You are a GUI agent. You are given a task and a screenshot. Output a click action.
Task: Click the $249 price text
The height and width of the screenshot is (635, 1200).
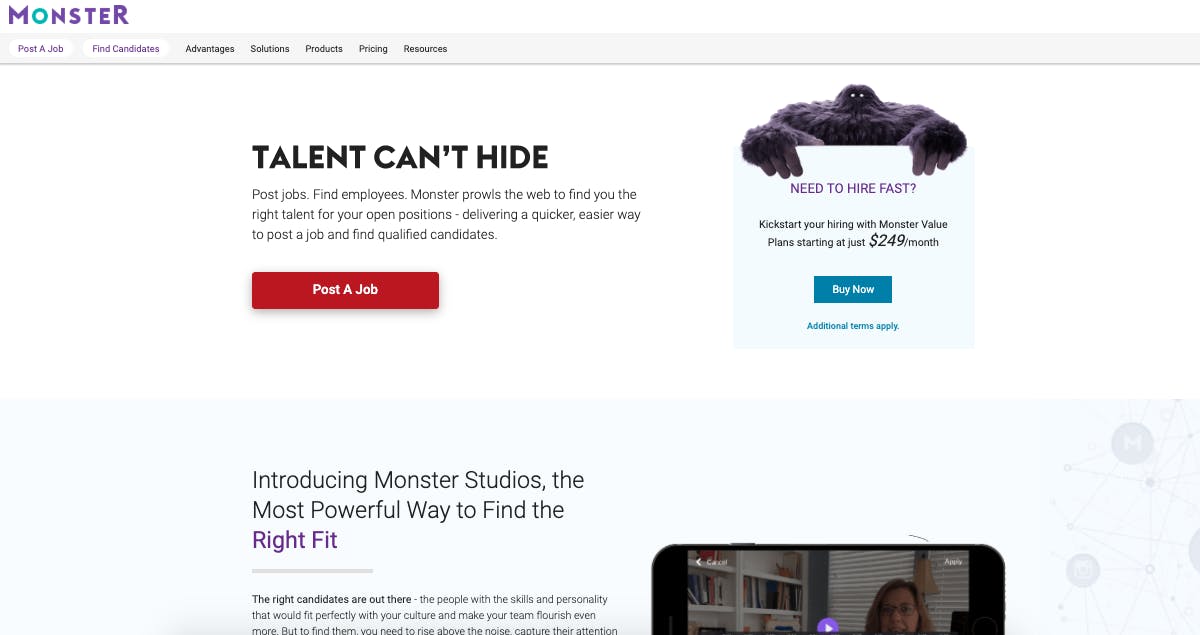coord(886,241)
